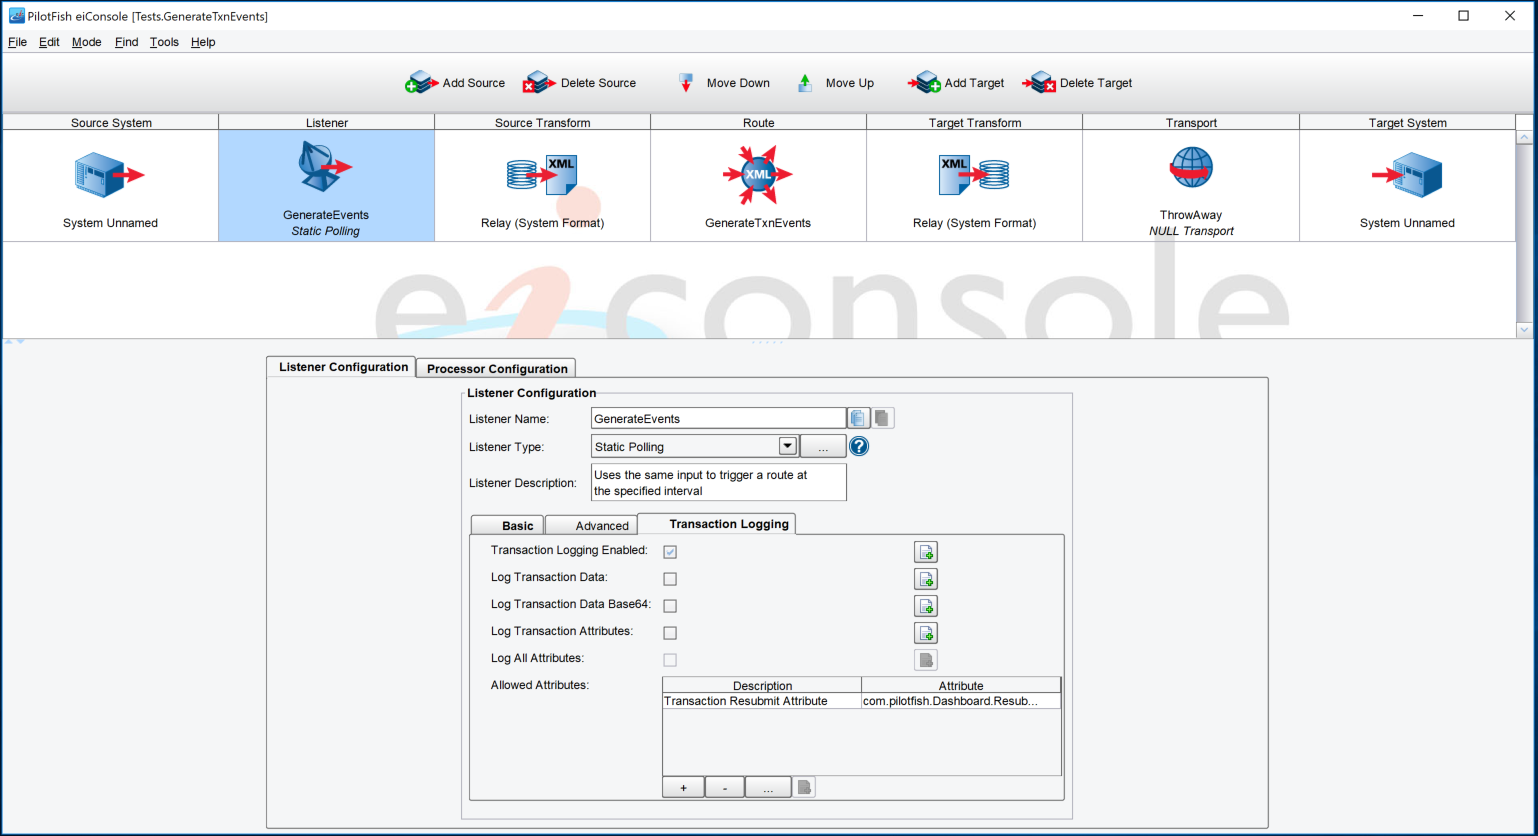
Task: Select the GenerateEvents listener stage icon
Action: coord(325,166)
